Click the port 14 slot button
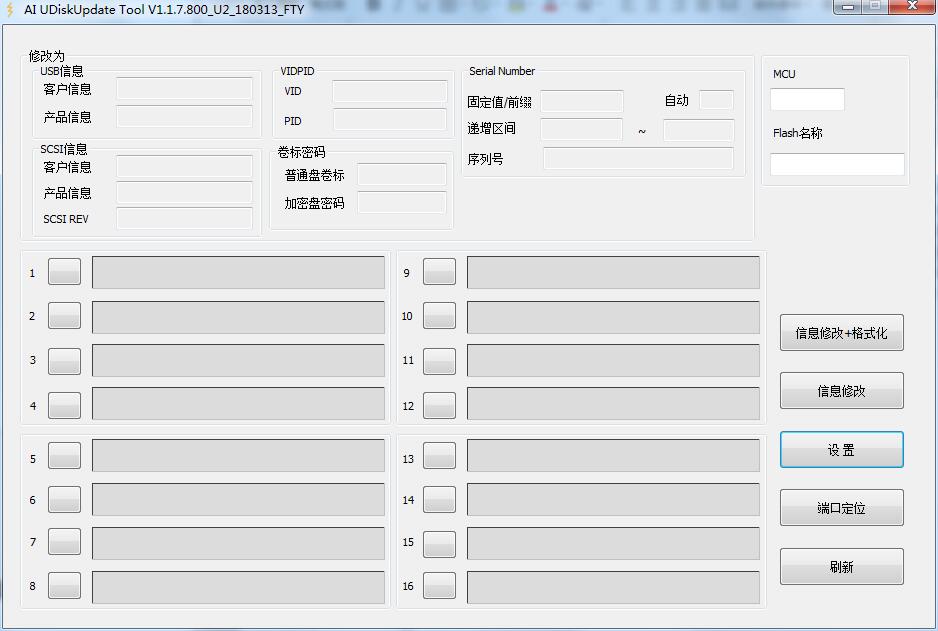Screen dimensions: 938x631 [x=439, y=500]
